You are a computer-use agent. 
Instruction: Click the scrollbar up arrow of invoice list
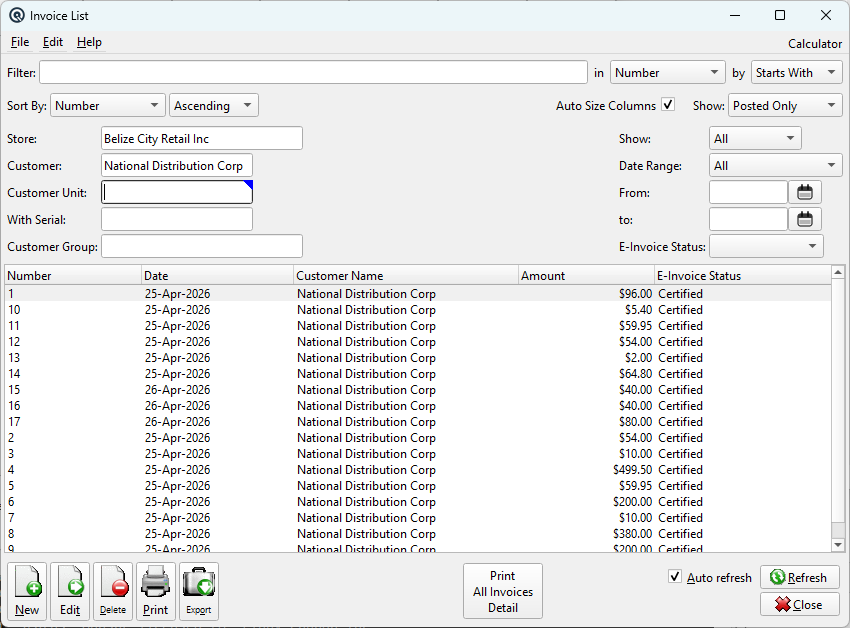(838, 272)
